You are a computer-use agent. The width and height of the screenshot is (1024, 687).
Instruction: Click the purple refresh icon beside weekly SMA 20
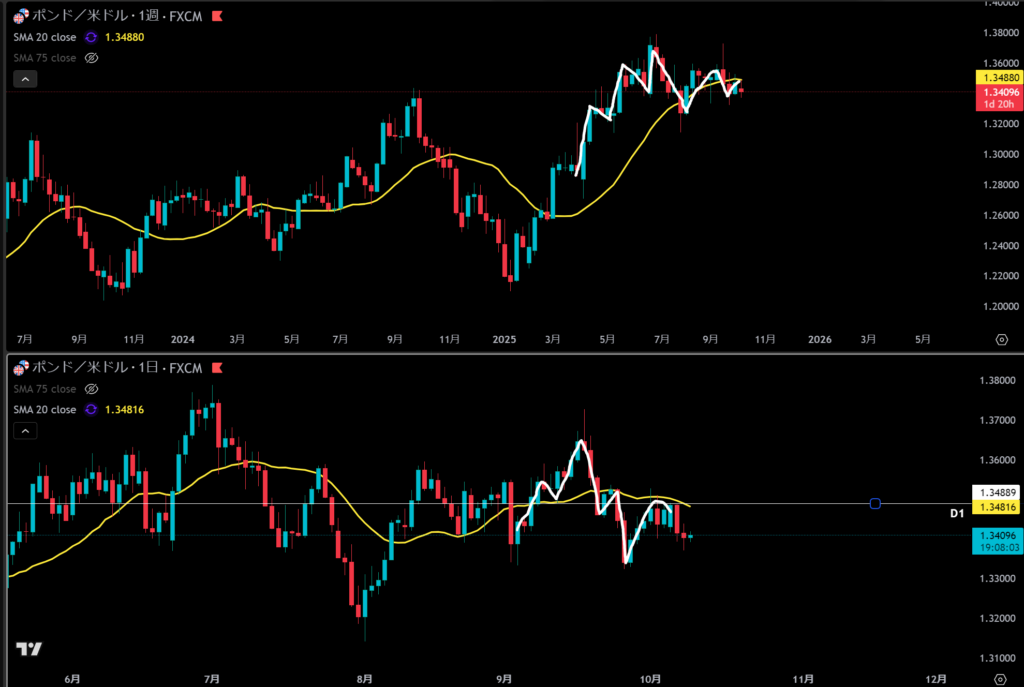point(90,37)
